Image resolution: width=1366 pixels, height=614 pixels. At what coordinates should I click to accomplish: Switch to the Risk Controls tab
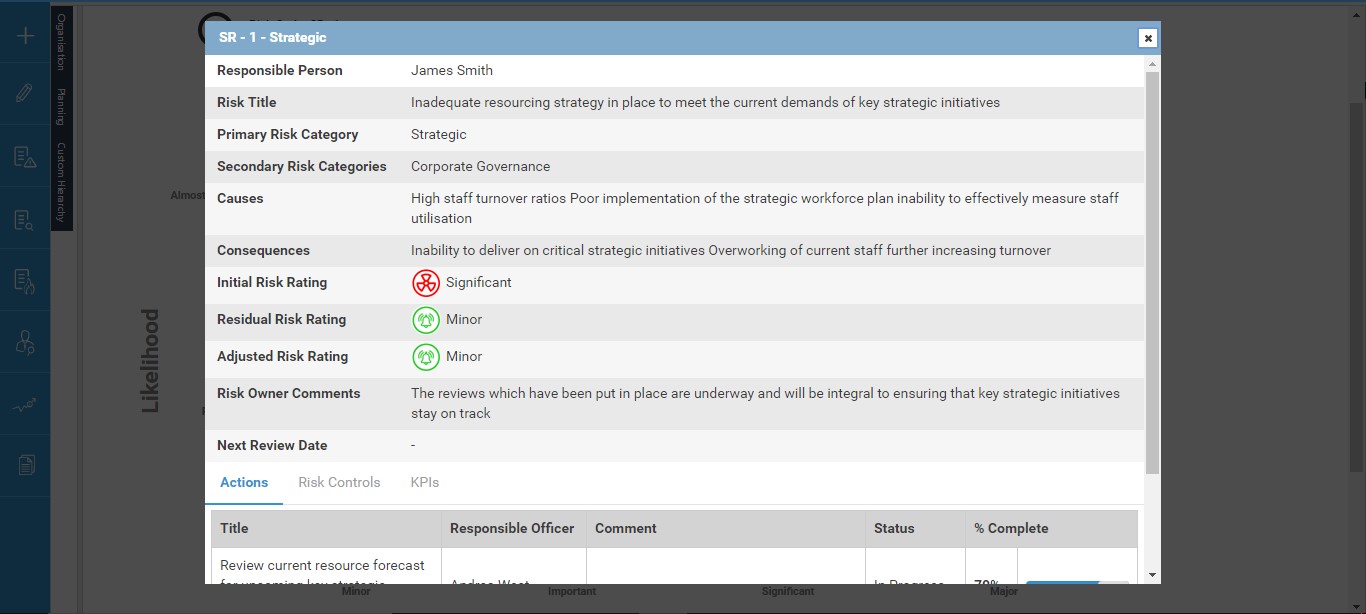point(339,482)
